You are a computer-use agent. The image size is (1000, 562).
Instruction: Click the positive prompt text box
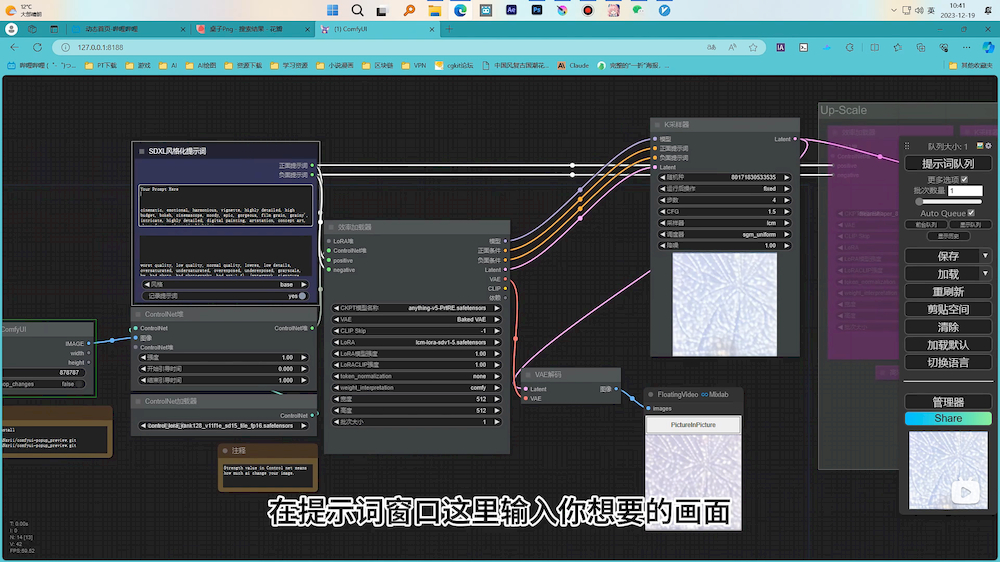pos(225,207)
